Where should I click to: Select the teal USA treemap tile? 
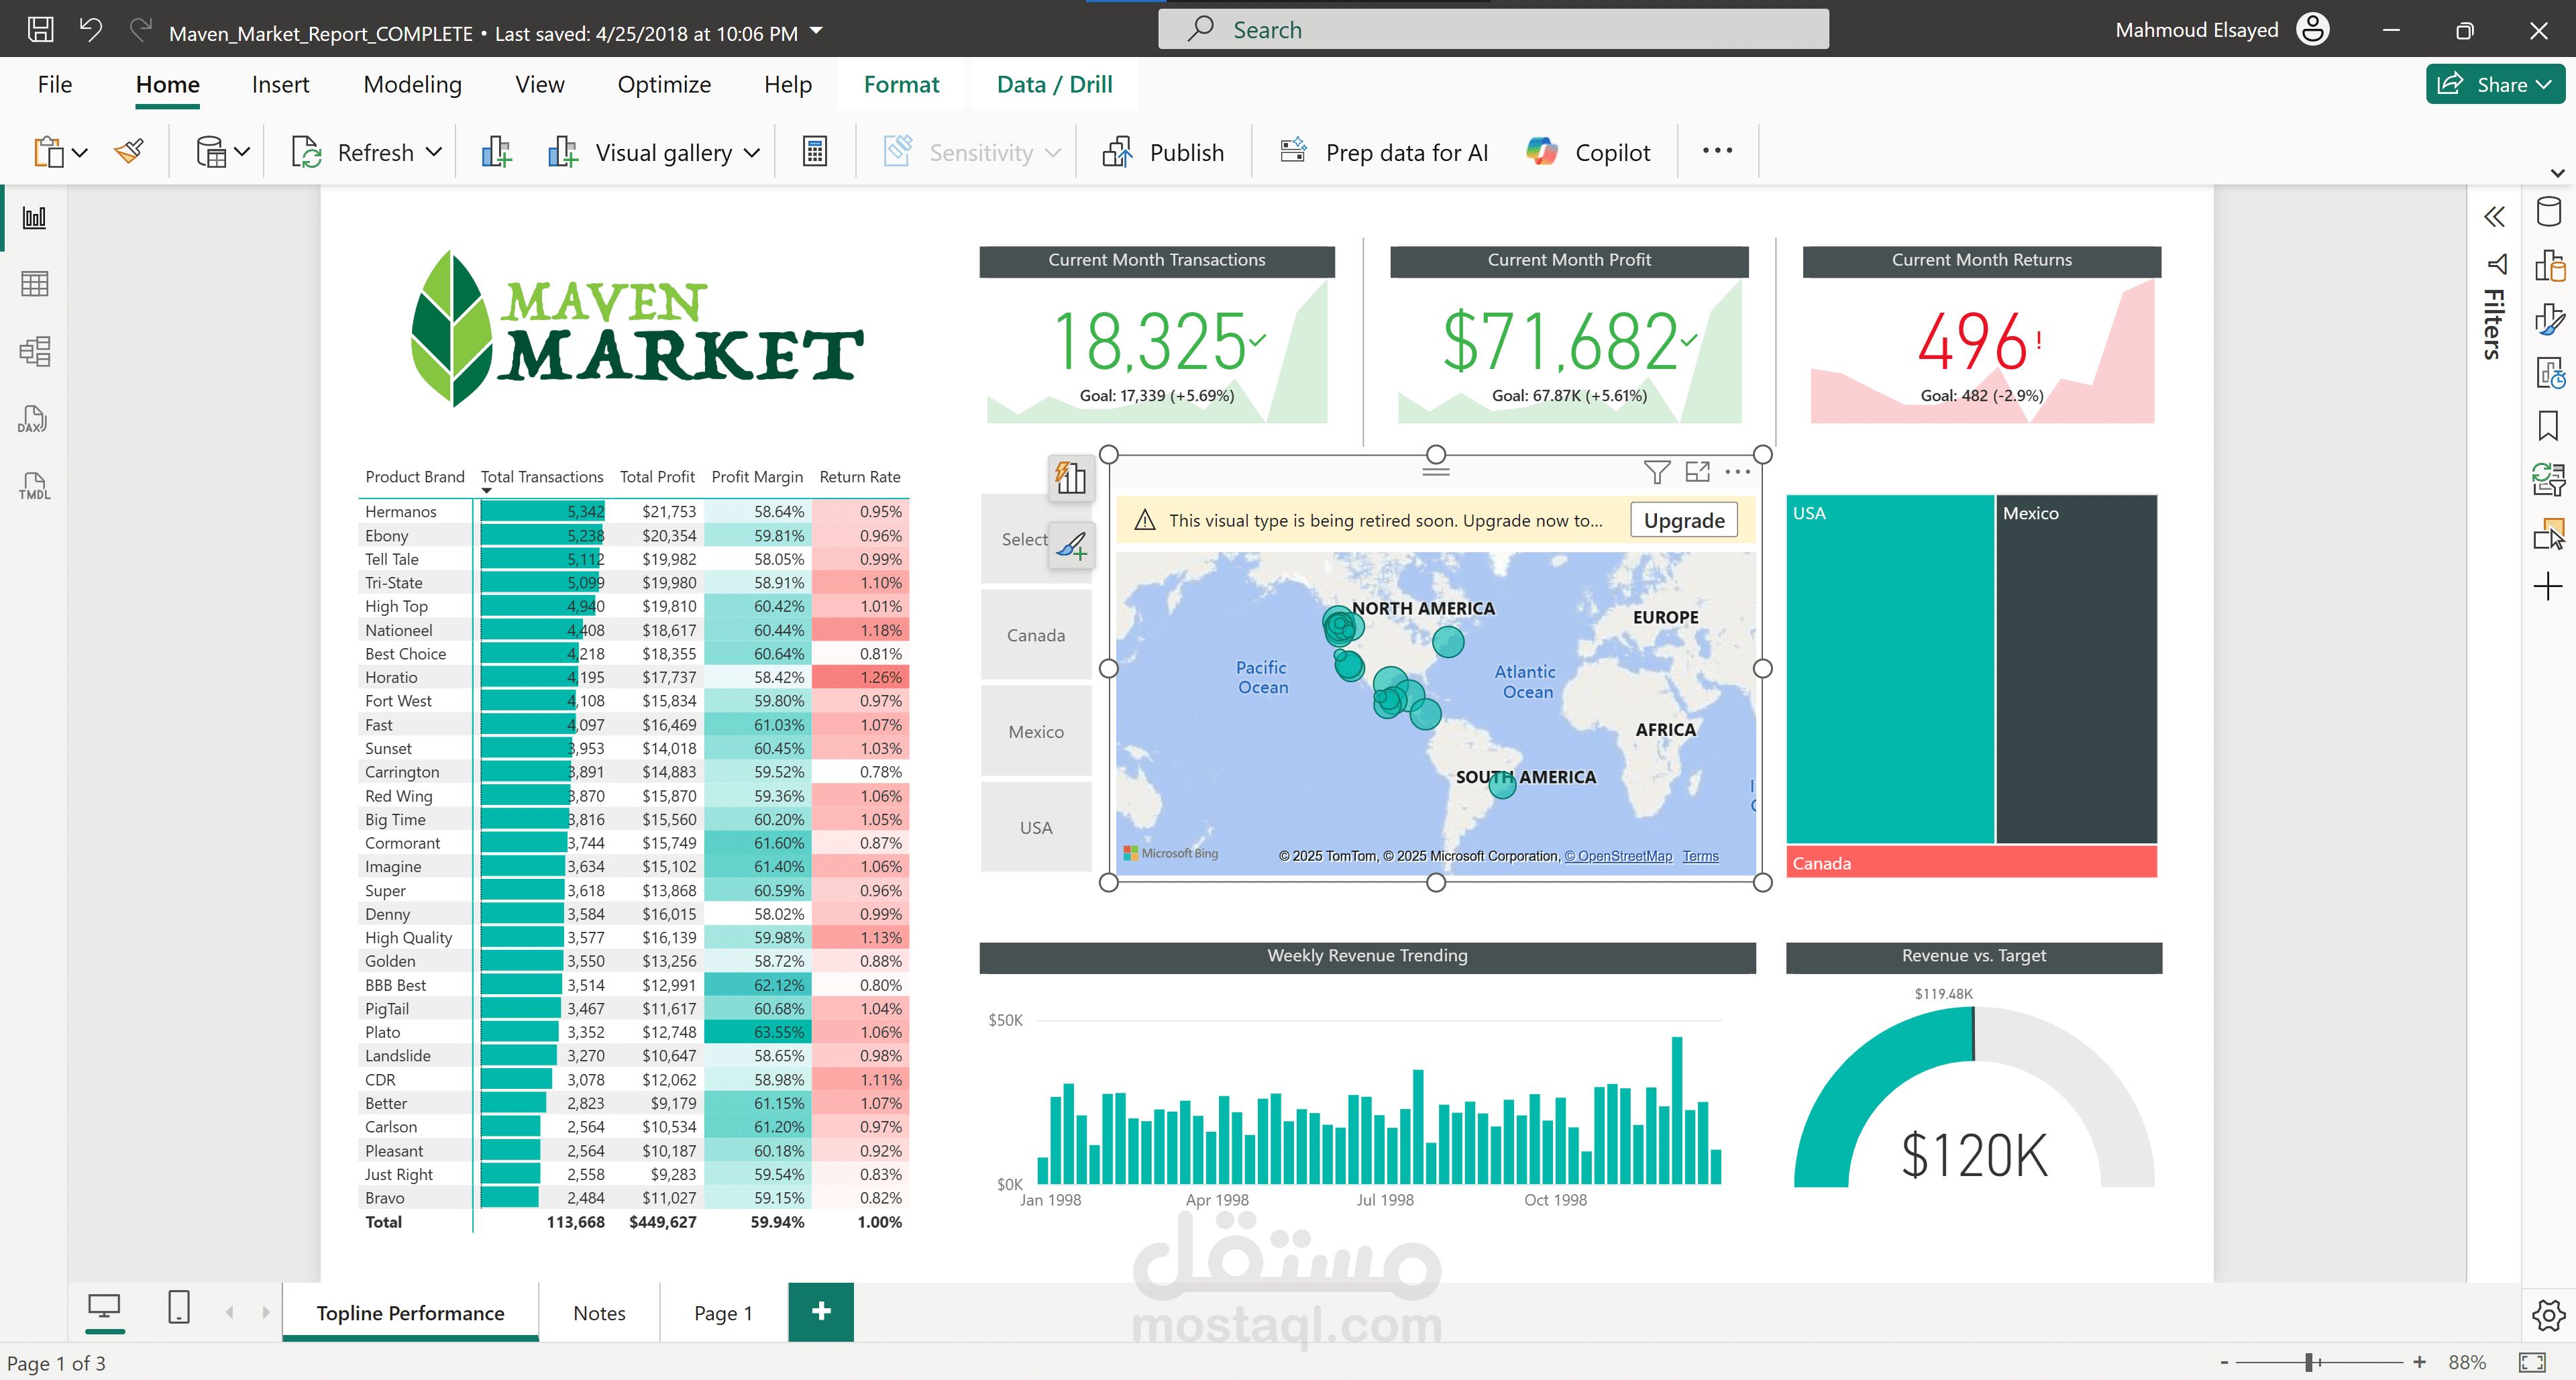(1890, 669)
